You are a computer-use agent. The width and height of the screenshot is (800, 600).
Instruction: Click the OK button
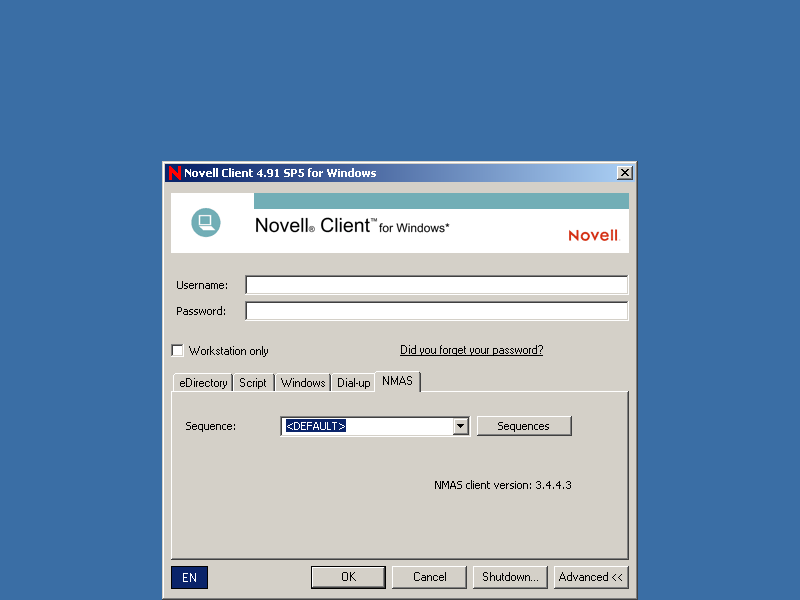[348, 577]
